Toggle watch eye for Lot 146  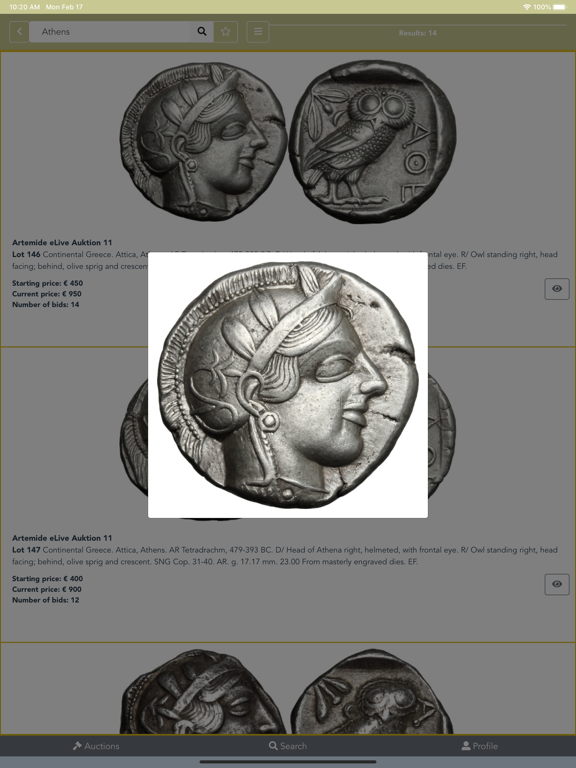557,289
